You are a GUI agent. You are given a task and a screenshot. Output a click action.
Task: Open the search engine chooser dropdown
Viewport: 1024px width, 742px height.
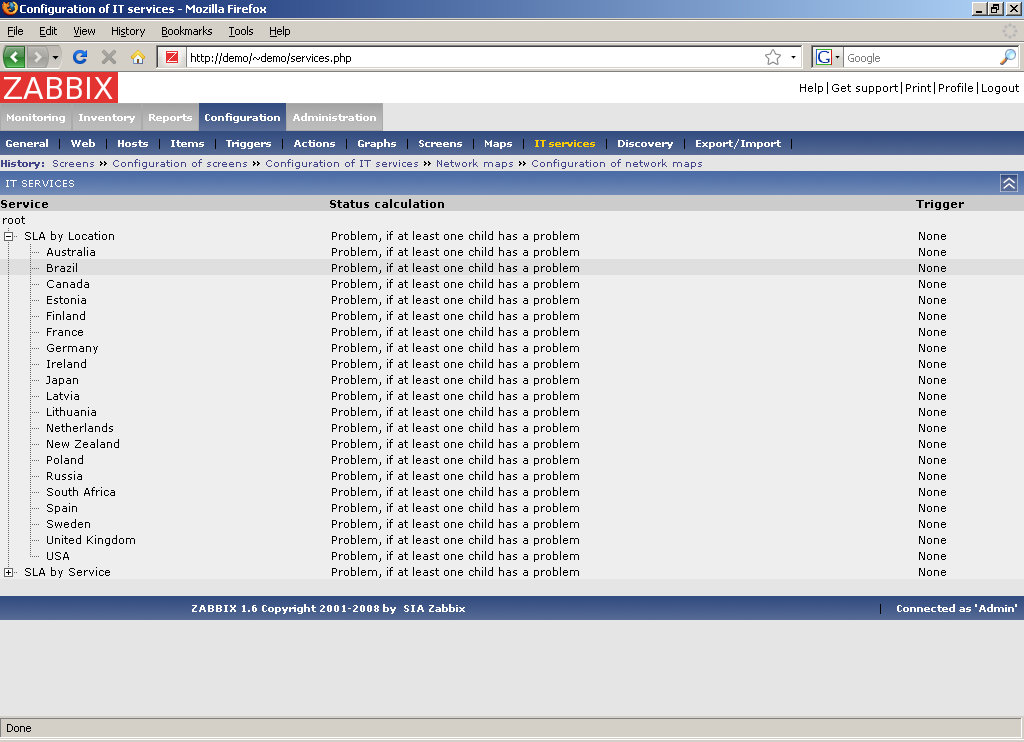[x=837, y=57]
